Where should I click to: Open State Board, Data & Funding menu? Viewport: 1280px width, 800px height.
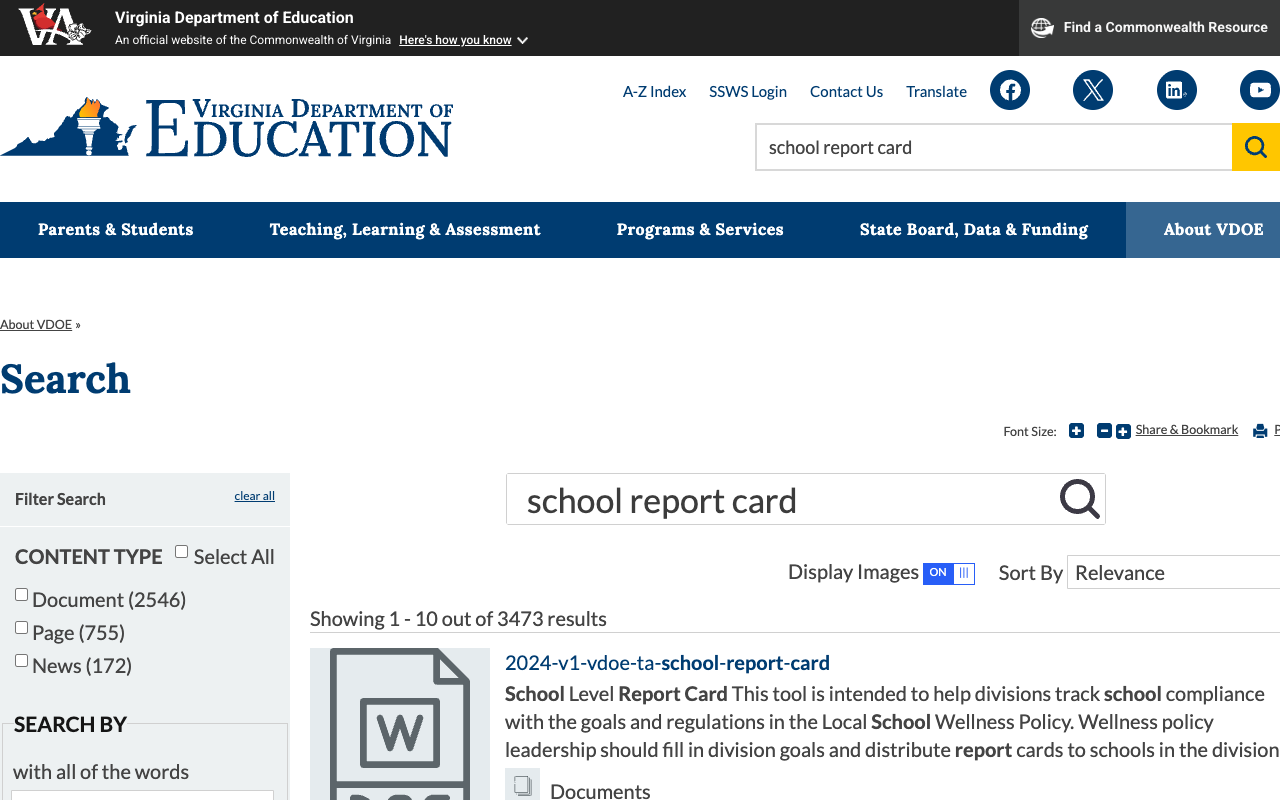[974, 230]
